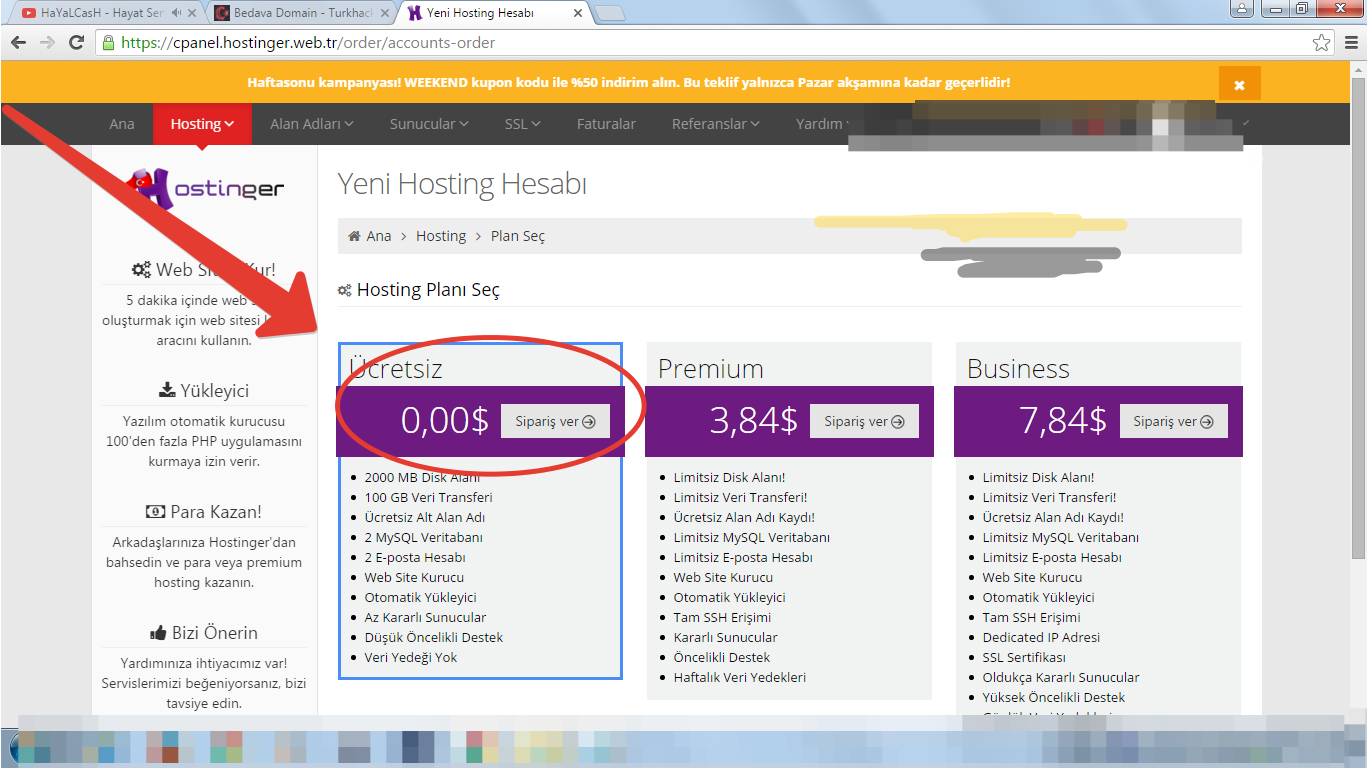Expand the SSL dropdown menu
Screen dimensions: 1367x768
coord(523,124)
